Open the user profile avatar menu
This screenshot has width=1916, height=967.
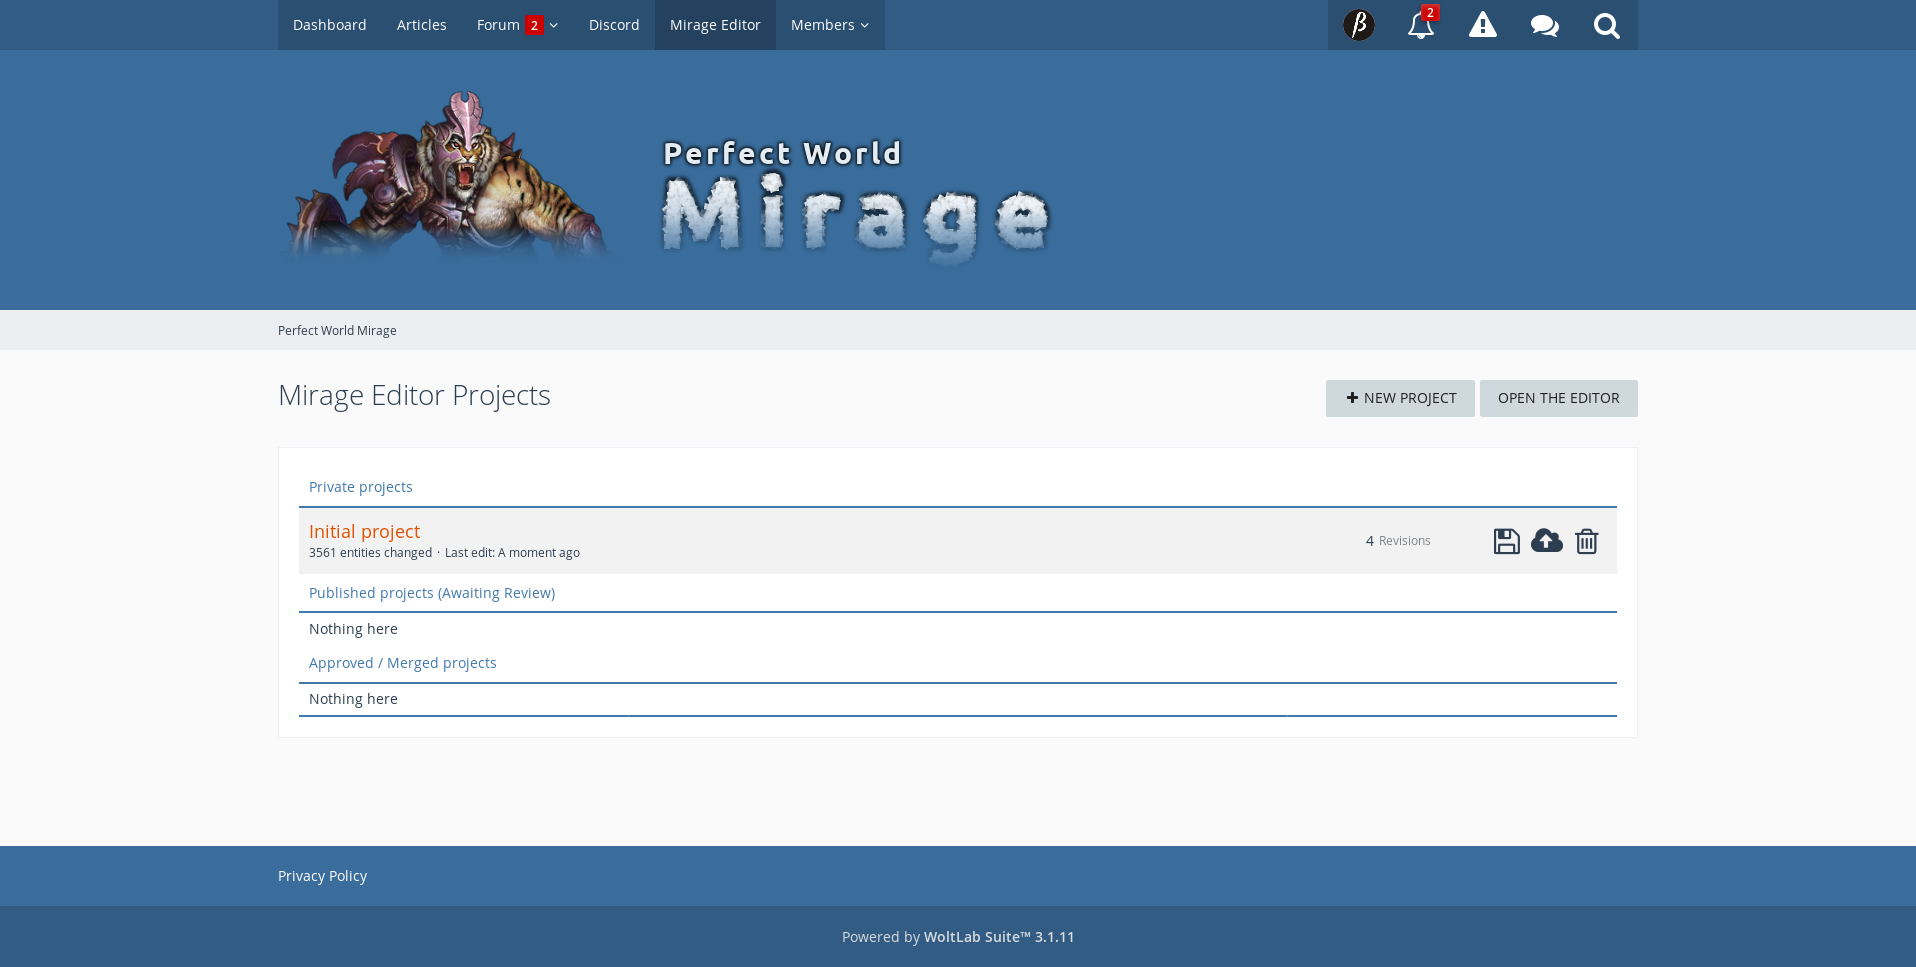click(1358, 25)
